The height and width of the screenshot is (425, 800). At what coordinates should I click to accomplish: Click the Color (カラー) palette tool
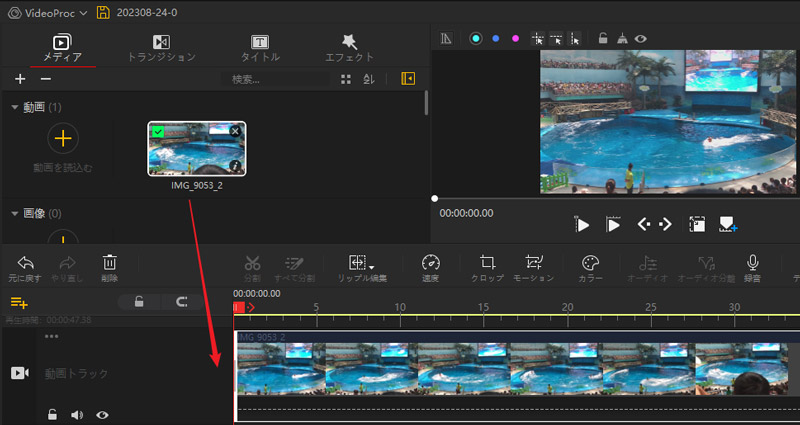(589, 264)
